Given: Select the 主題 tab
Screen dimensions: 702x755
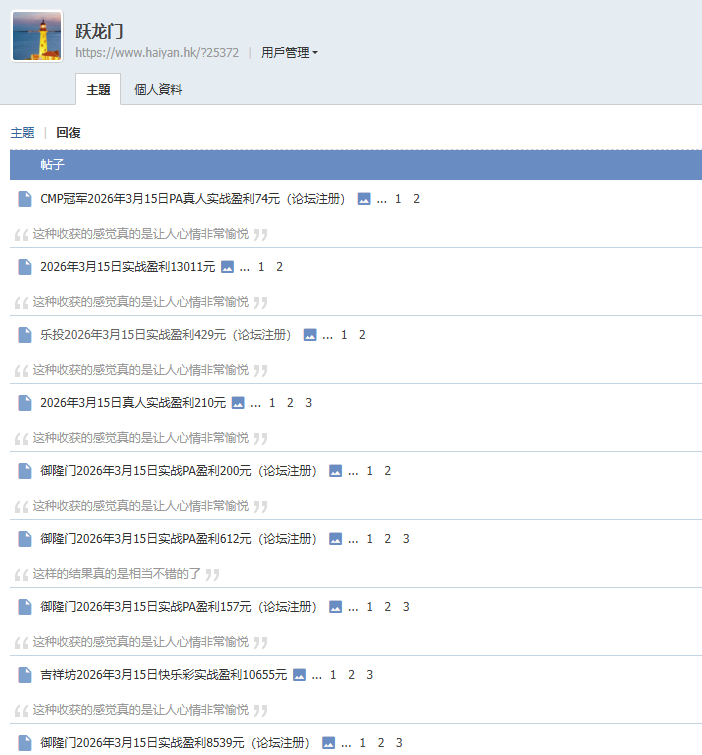Looking at the screenshot, I should [x=98, y=89].
